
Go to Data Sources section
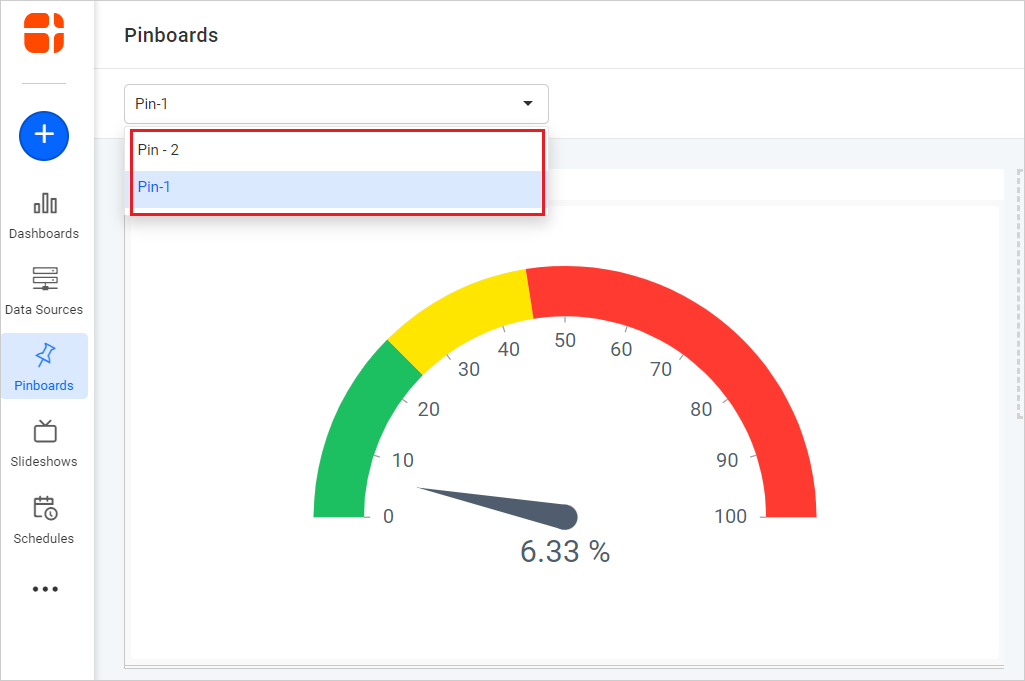click(44, 291)
